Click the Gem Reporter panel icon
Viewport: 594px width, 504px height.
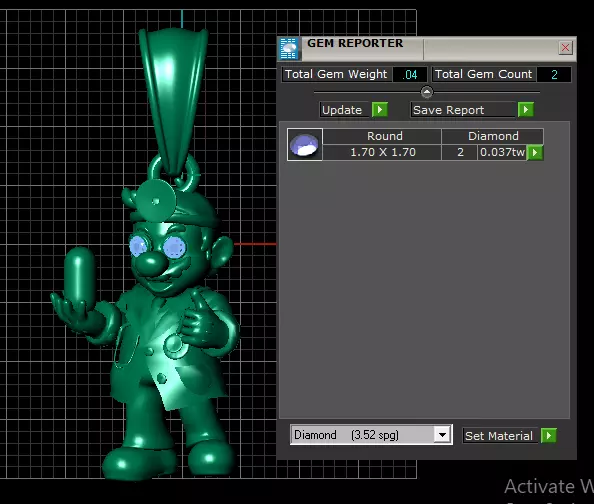(289, 49)
